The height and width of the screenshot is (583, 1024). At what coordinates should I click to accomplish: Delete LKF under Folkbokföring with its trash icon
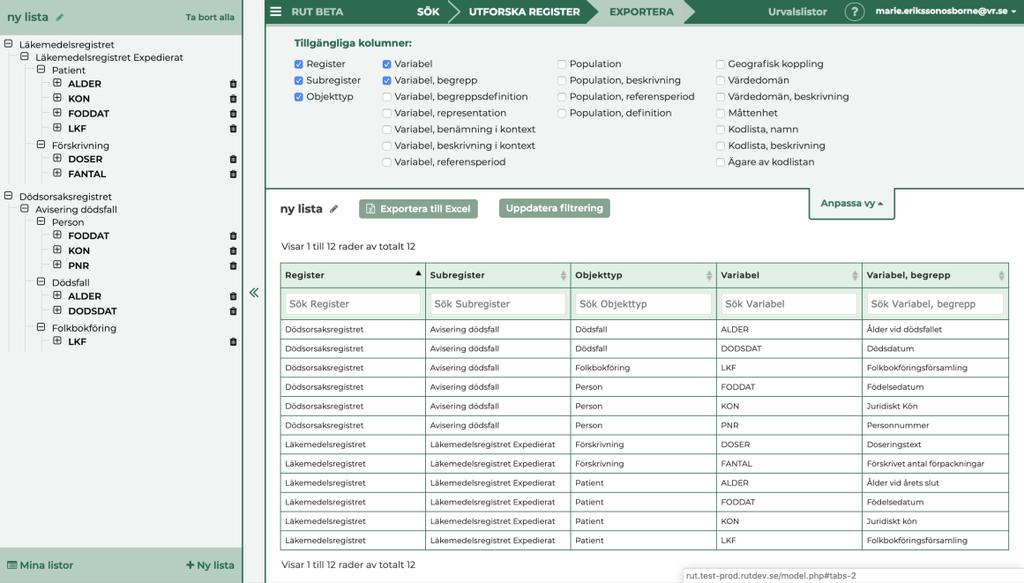coord(233,342)
